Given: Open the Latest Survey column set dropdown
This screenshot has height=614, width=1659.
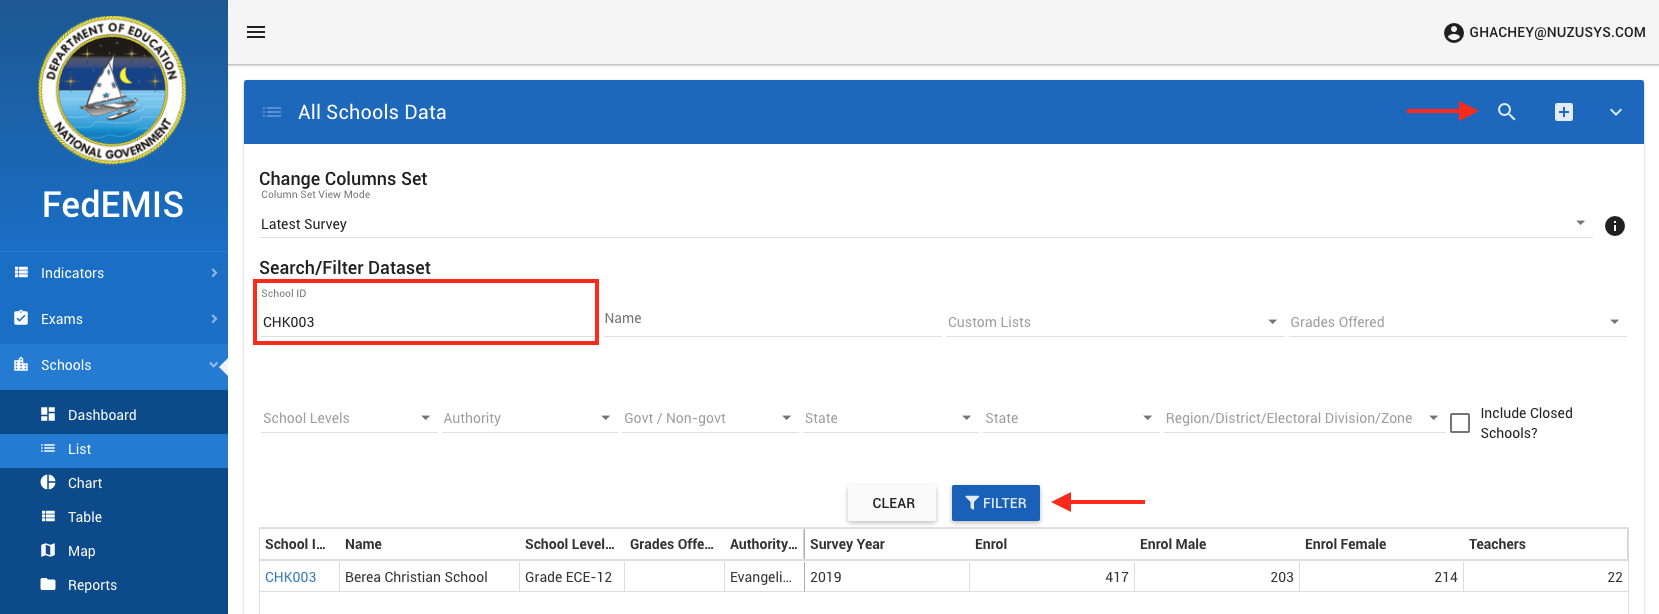Looking at the screenshot, I should pyautogui.click(x=920, y=224).
